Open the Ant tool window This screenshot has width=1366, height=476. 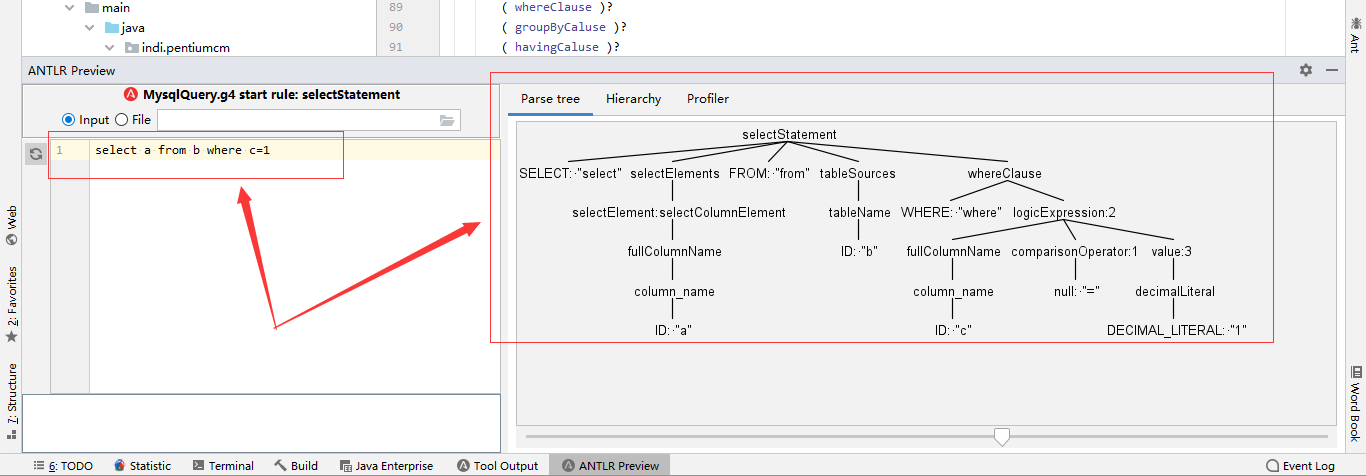1354,34
